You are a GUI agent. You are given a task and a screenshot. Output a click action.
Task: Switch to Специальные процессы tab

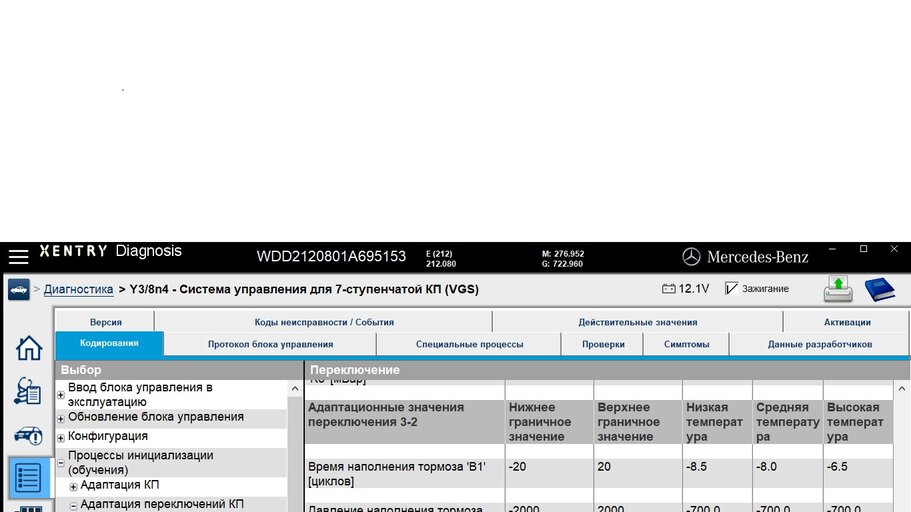pos(469,344)
